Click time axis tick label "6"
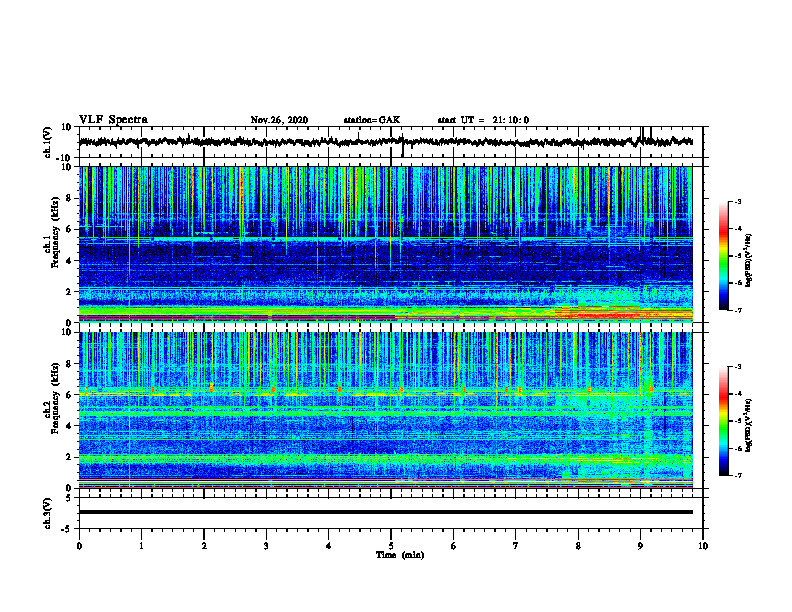This screenshot has height=612, width=792. 454,546
